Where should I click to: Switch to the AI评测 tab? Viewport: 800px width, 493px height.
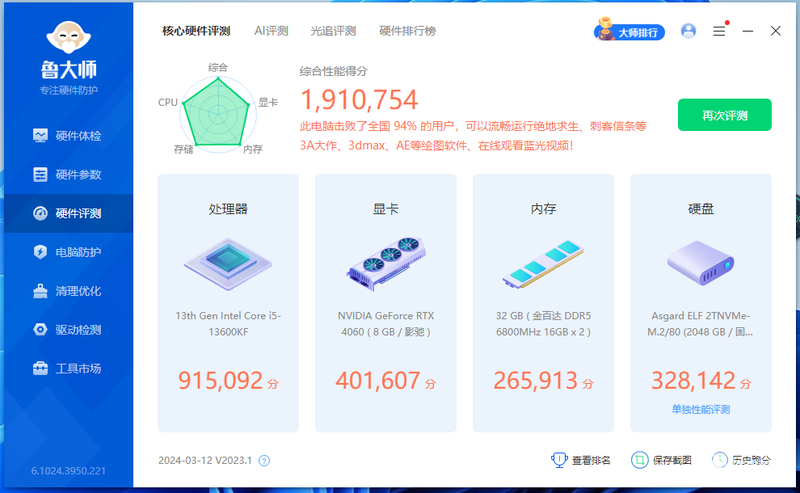click(271, 31)
